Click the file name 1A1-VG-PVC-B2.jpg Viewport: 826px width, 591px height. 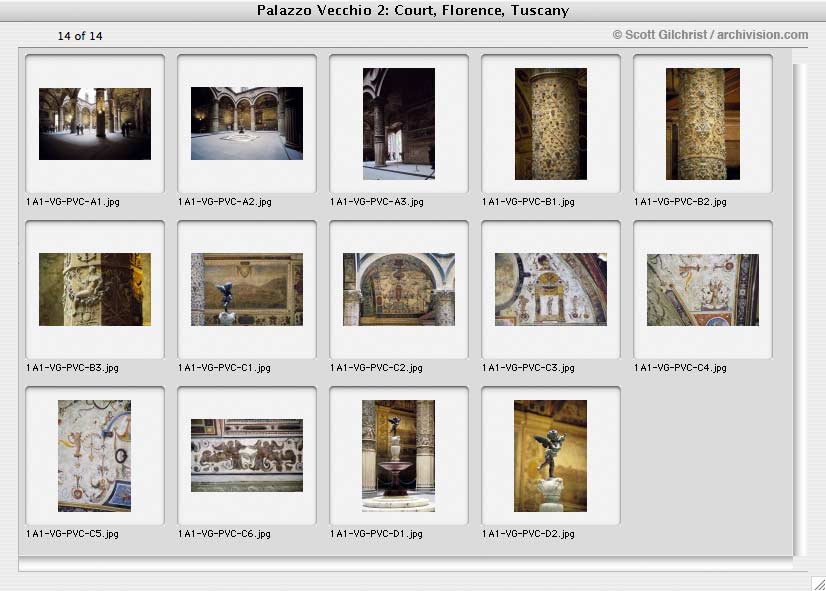680,202
